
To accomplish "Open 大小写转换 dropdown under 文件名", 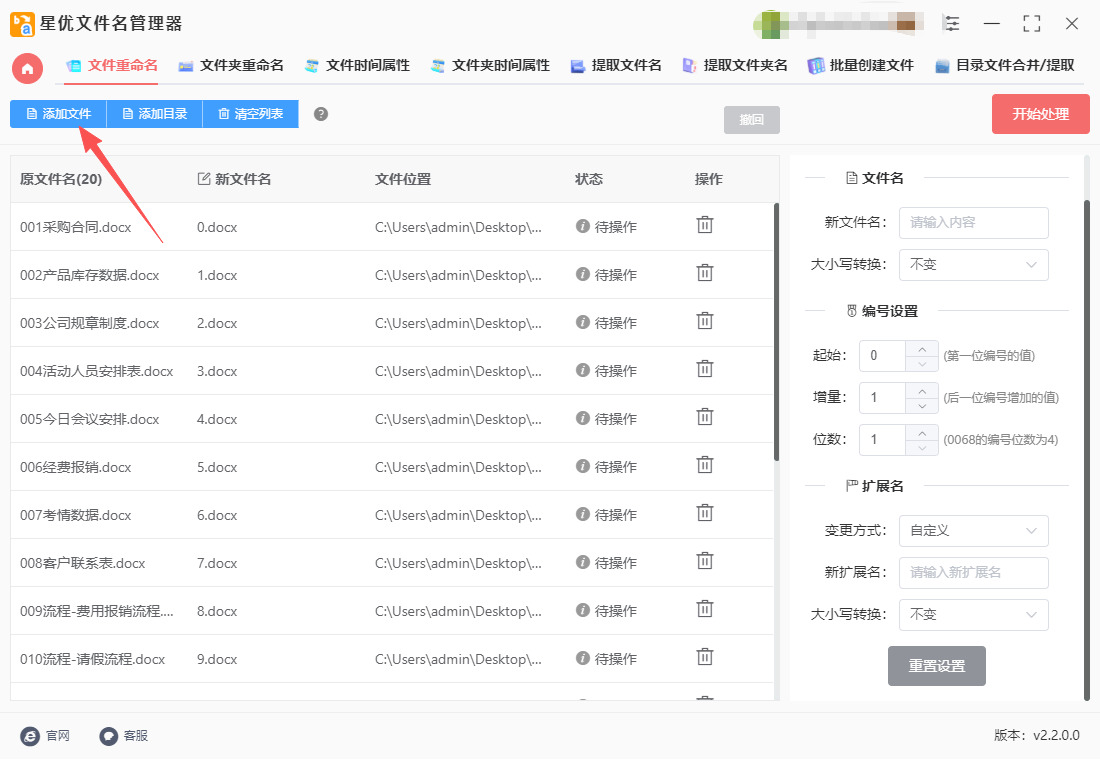I will 973,265.
